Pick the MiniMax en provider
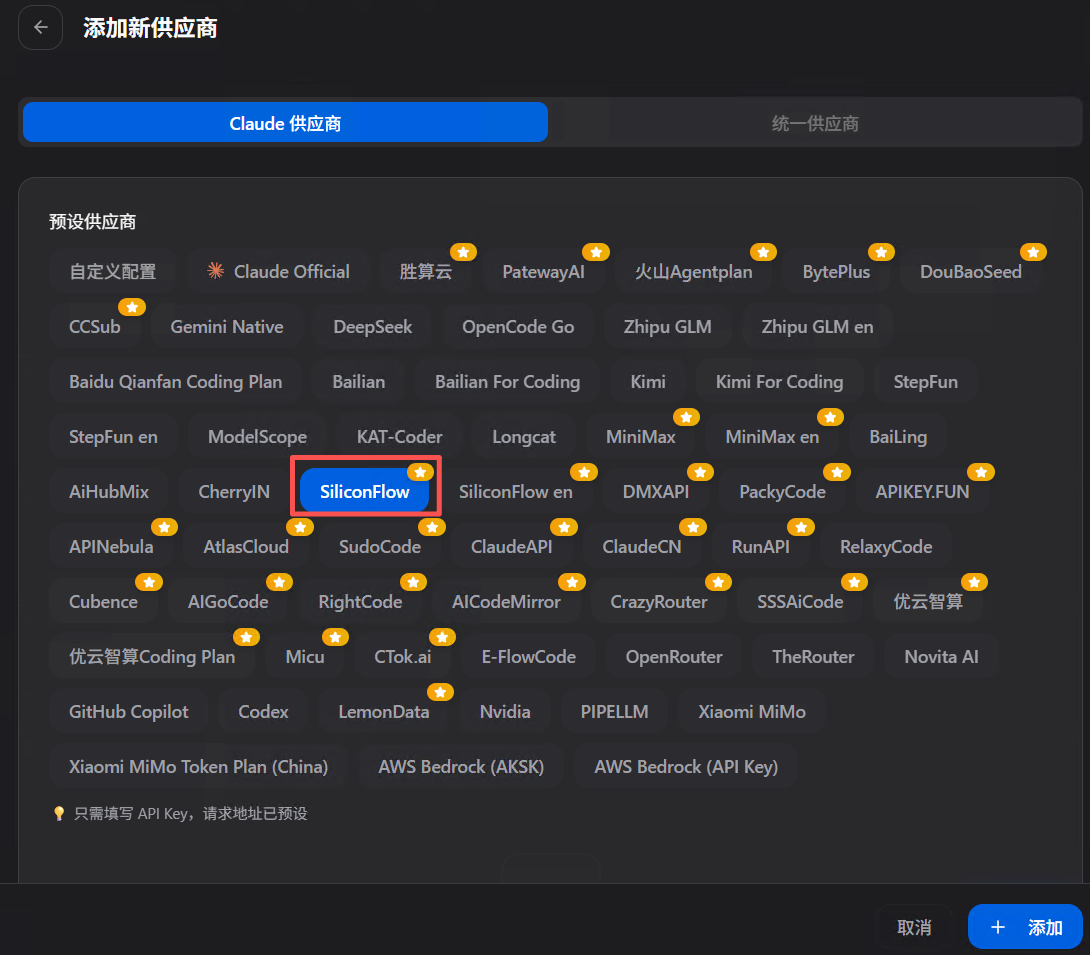1090x955 pixels. 772,436
